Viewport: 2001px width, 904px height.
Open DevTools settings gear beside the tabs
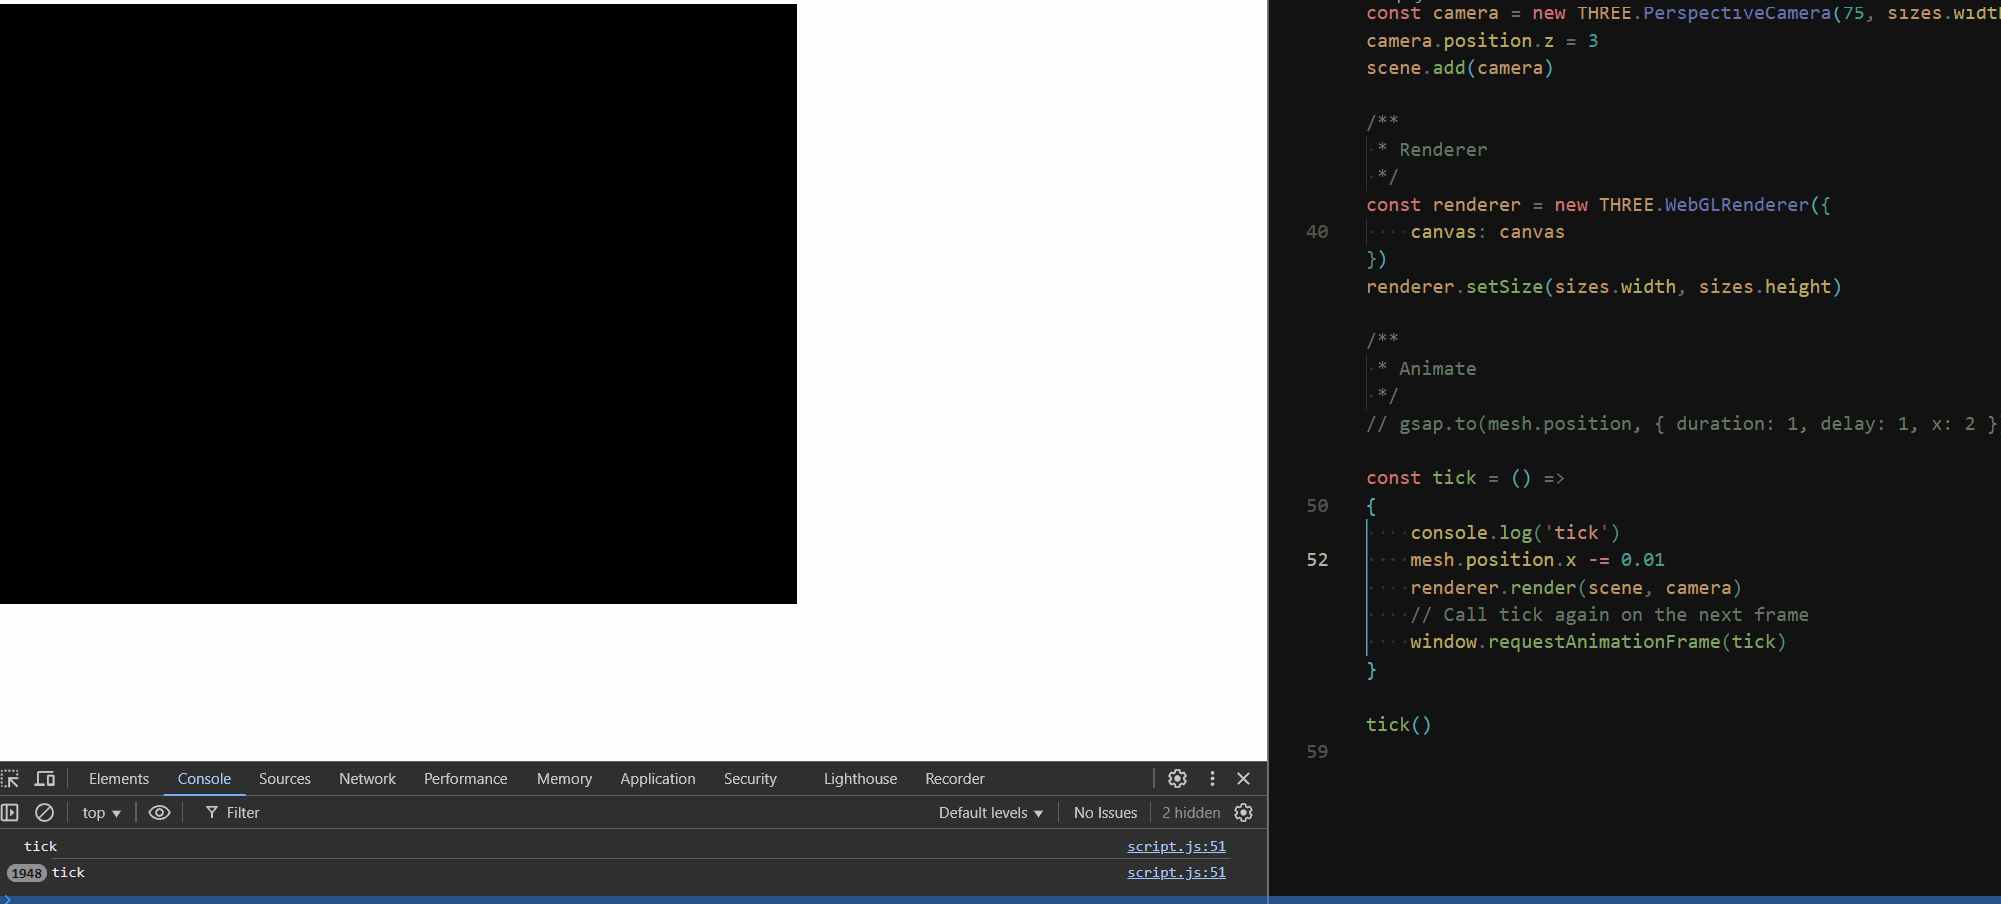coord(1178,779)
